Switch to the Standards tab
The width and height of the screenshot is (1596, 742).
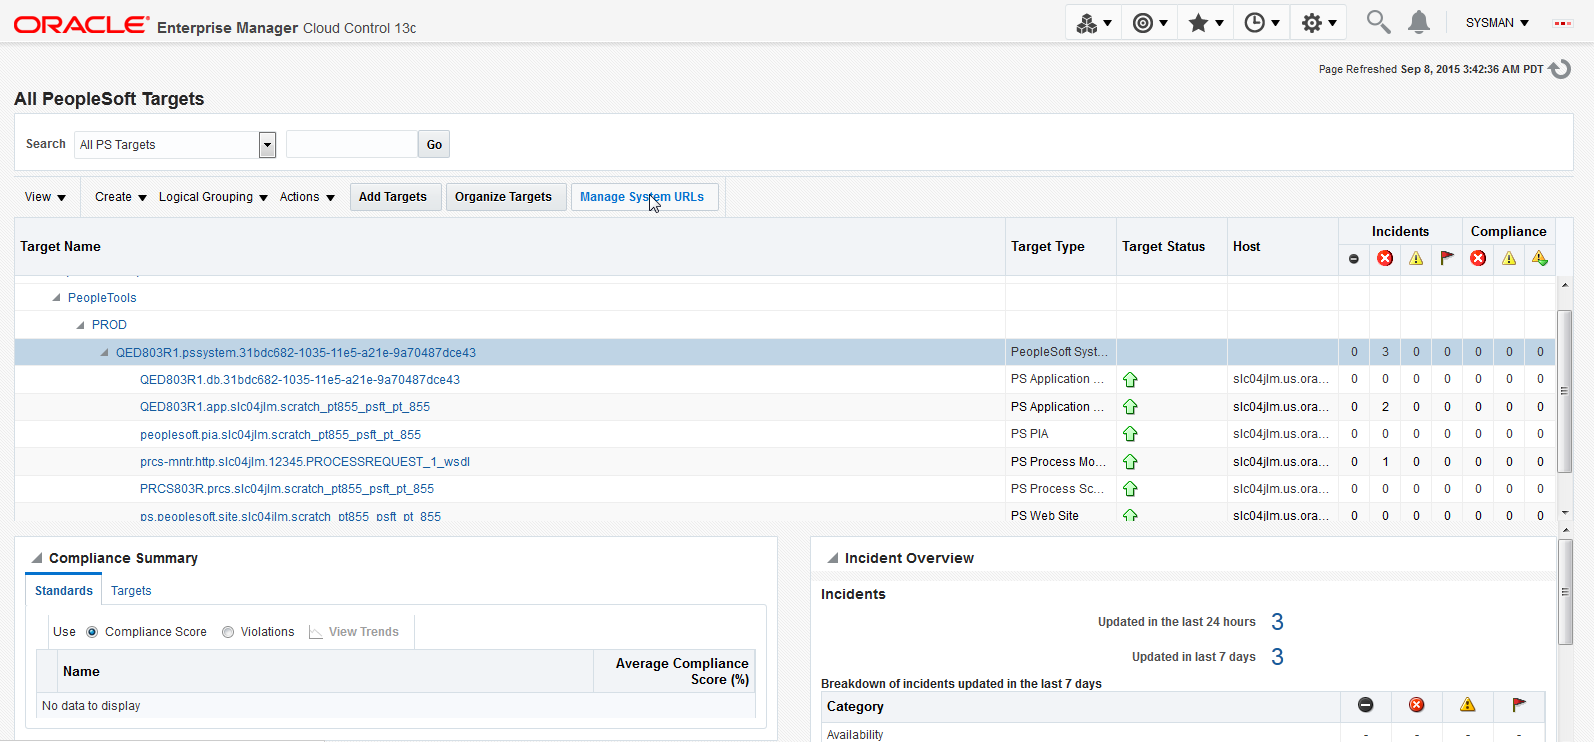point(64,591)
